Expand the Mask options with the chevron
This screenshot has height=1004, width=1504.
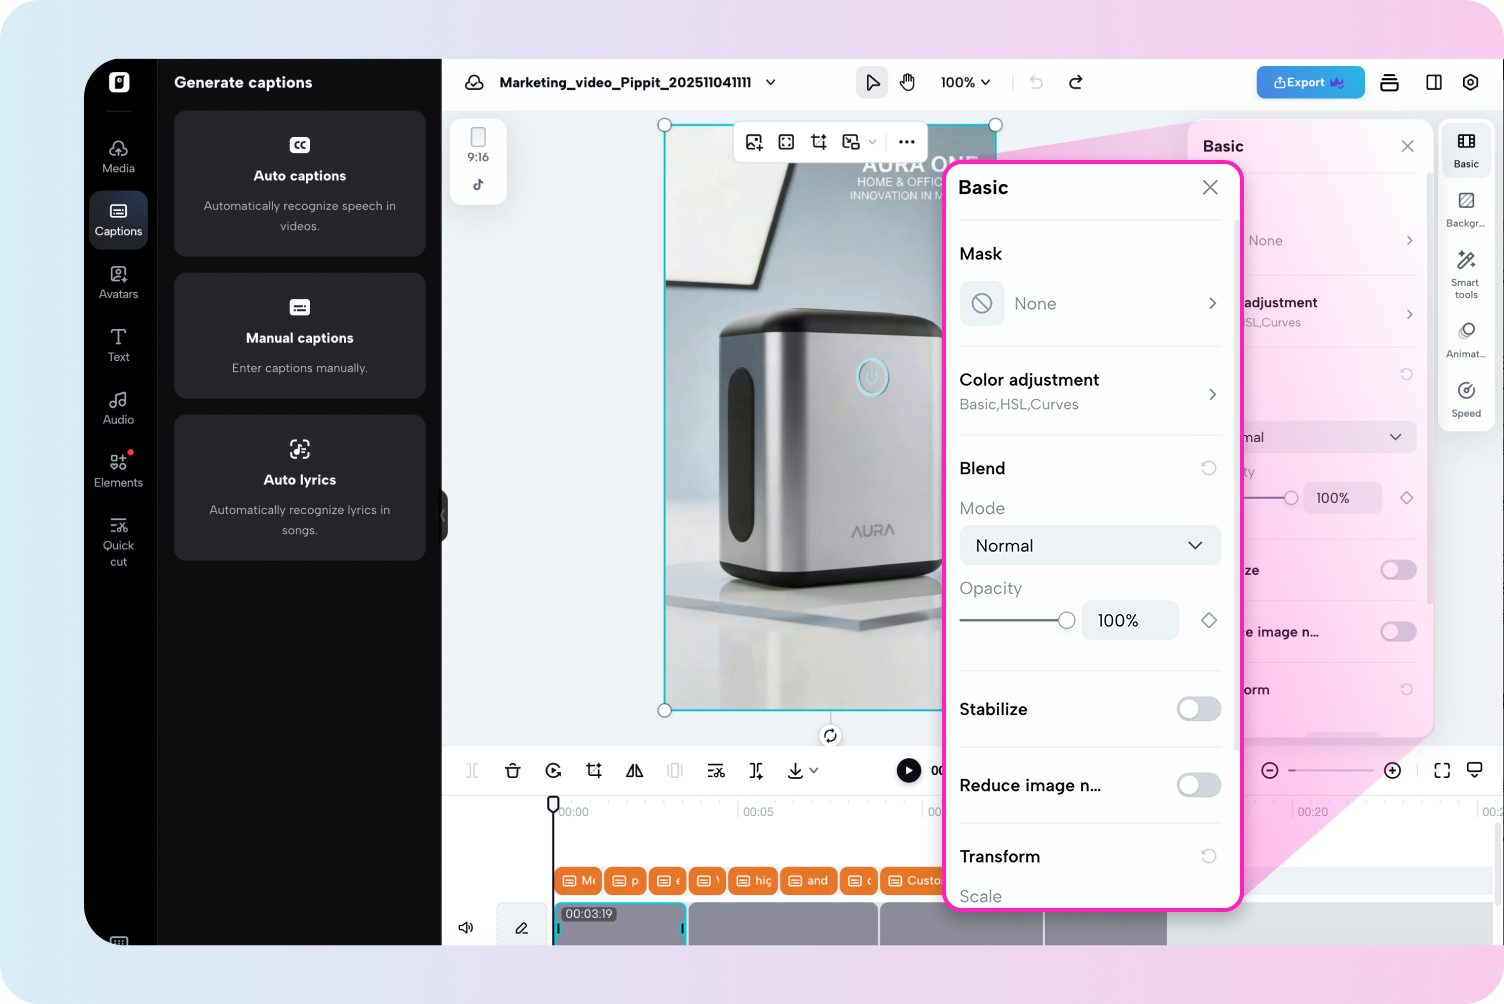[x=1211, y=303]
